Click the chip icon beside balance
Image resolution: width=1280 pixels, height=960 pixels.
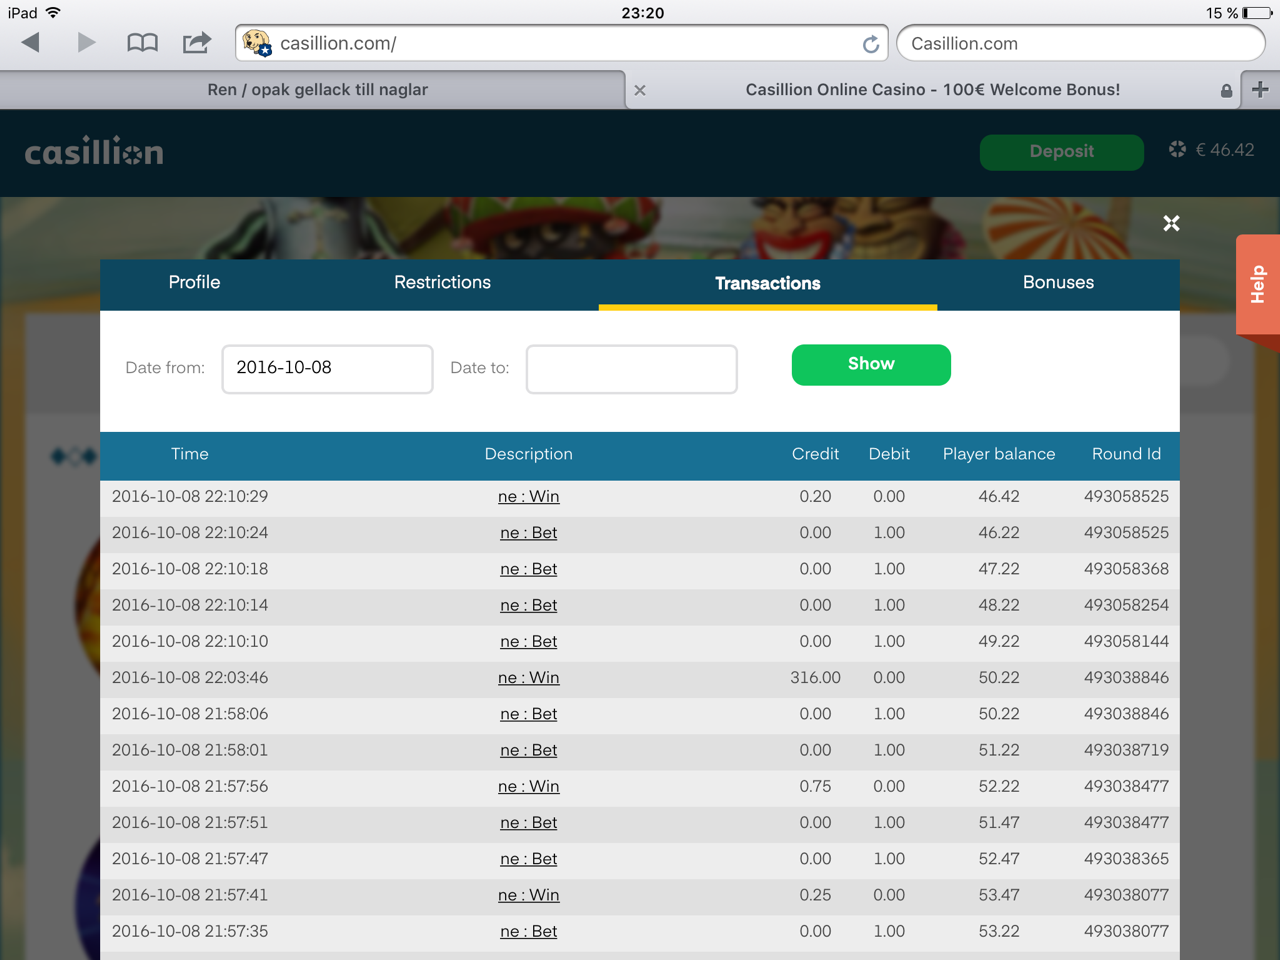tap(1177, 149)
